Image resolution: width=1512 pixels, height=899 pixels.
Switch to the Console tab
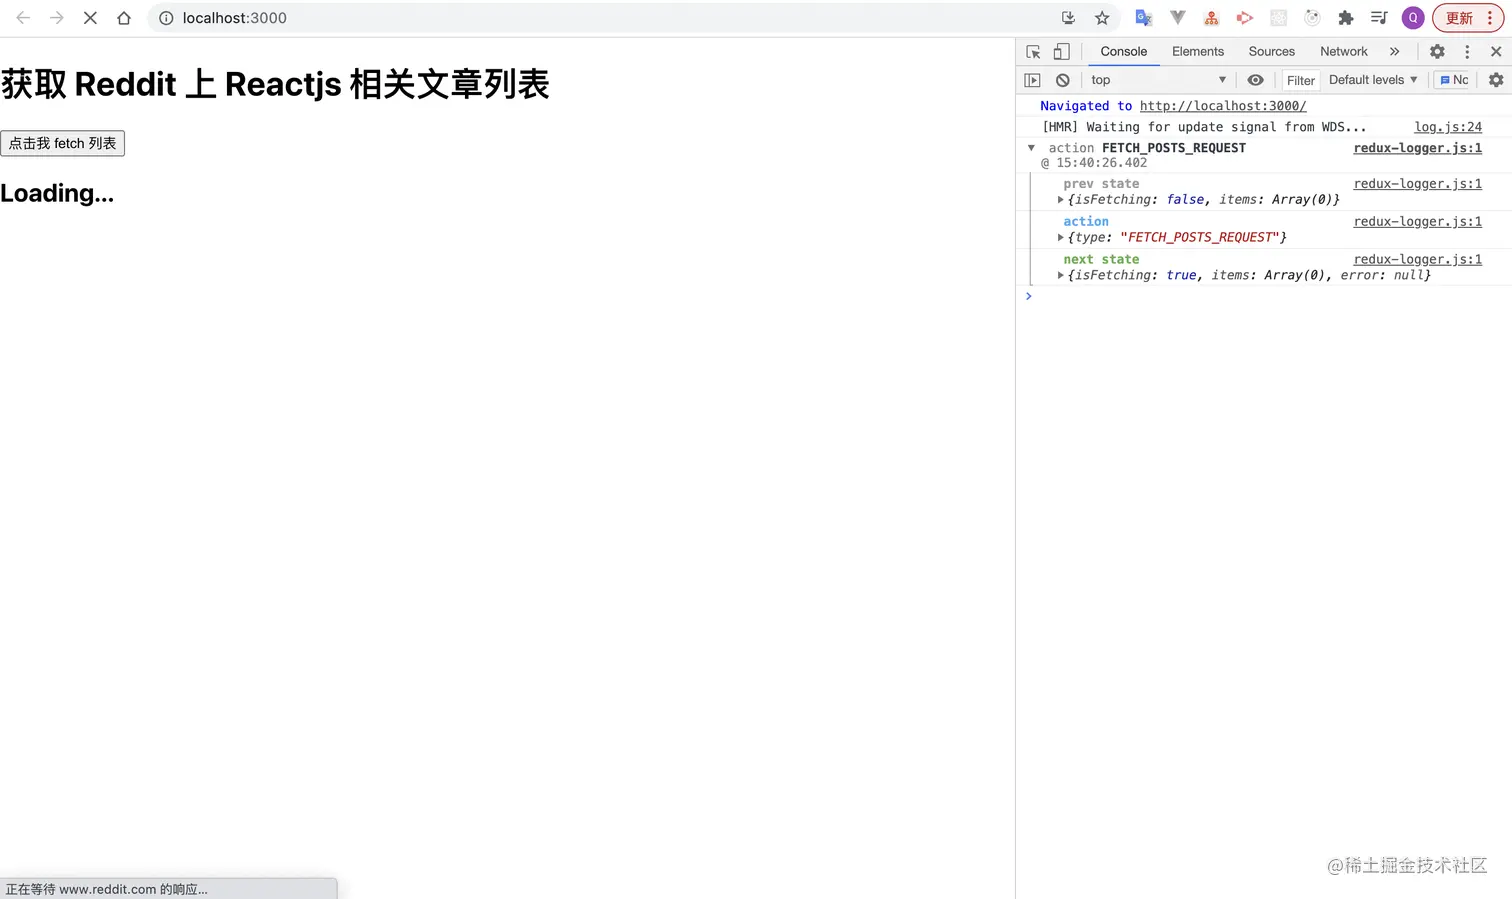click(x=1124, y=52)
